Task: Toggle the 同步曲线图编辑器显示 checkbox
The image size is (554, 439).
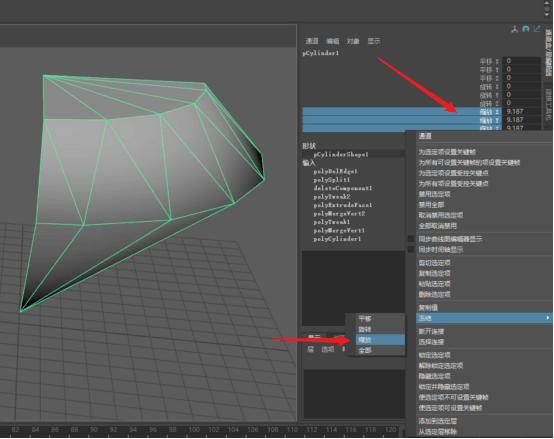Action: click(x=411, y=239)
